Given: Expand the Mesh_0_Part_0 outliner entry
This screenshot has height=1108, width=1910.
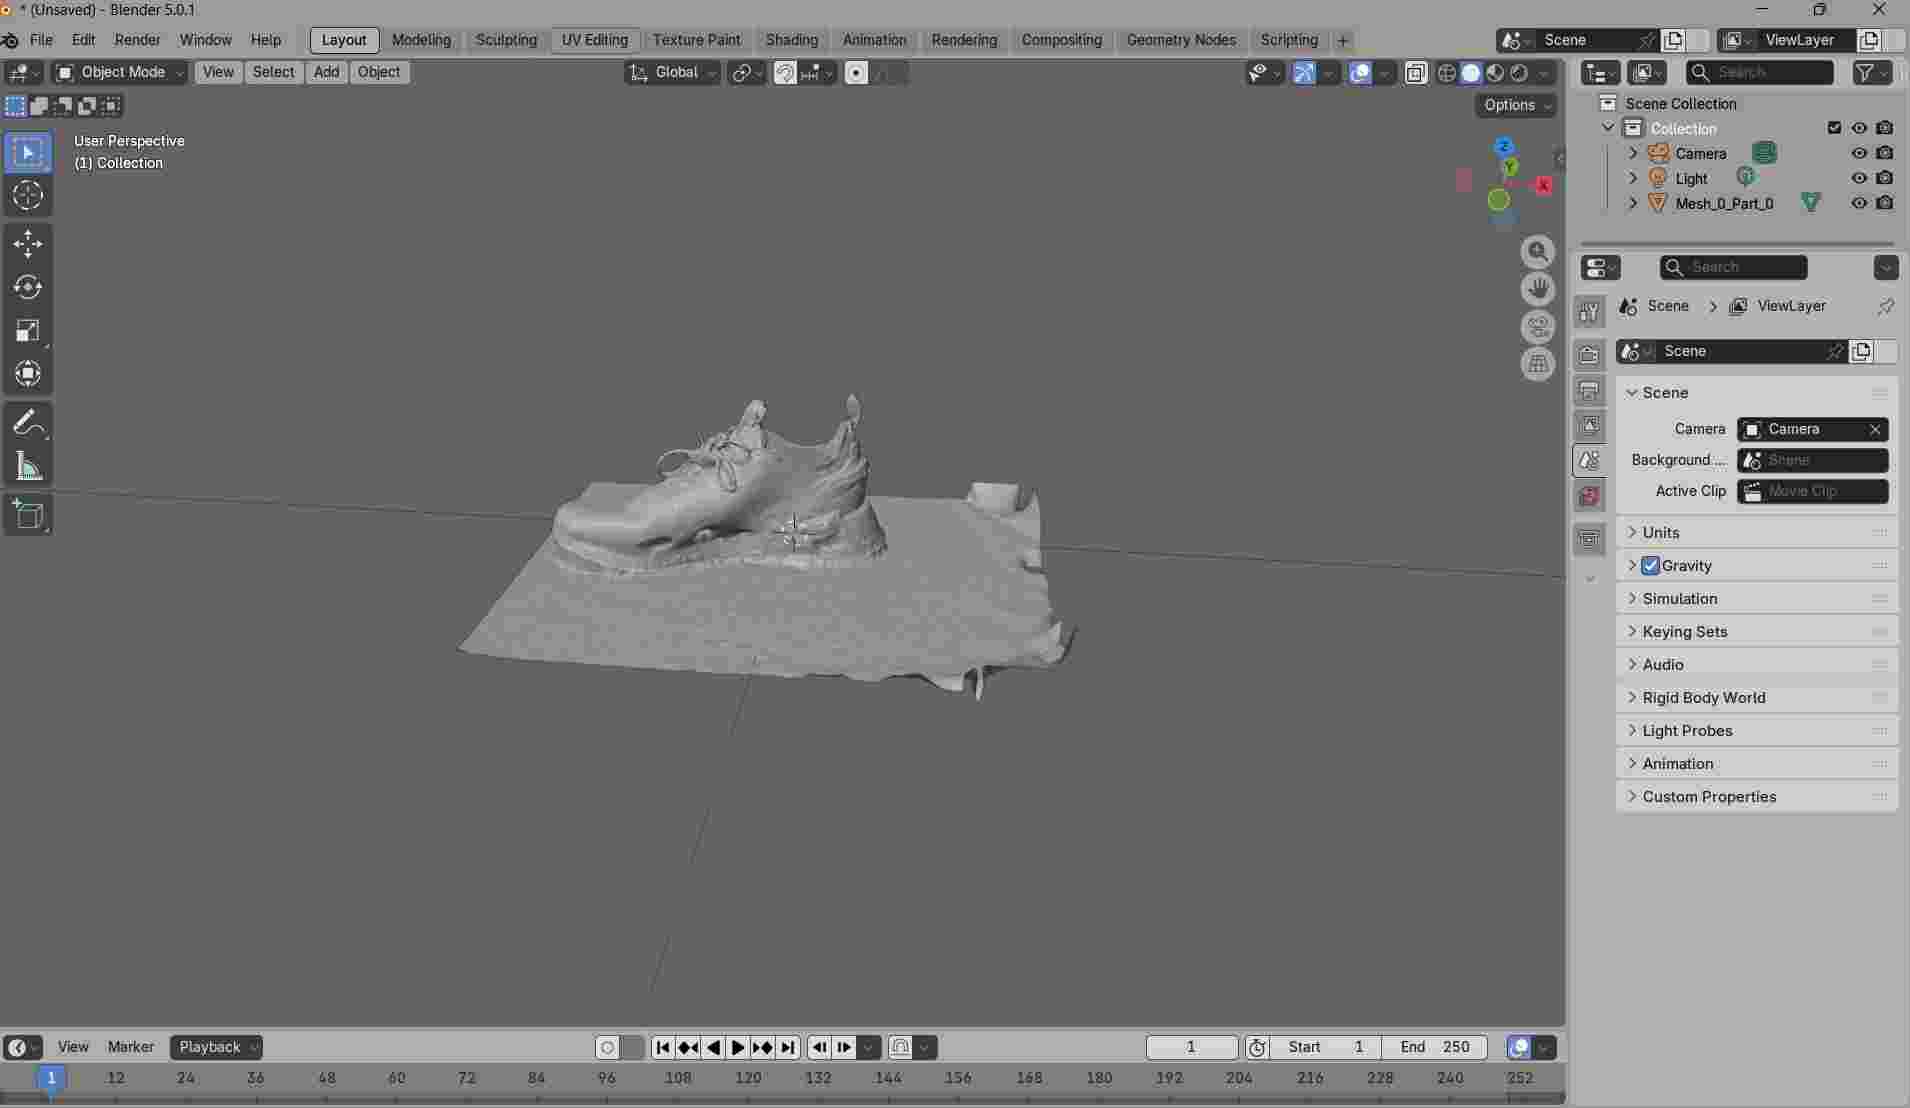Looking at the screenshot, I should (1633, 203).
